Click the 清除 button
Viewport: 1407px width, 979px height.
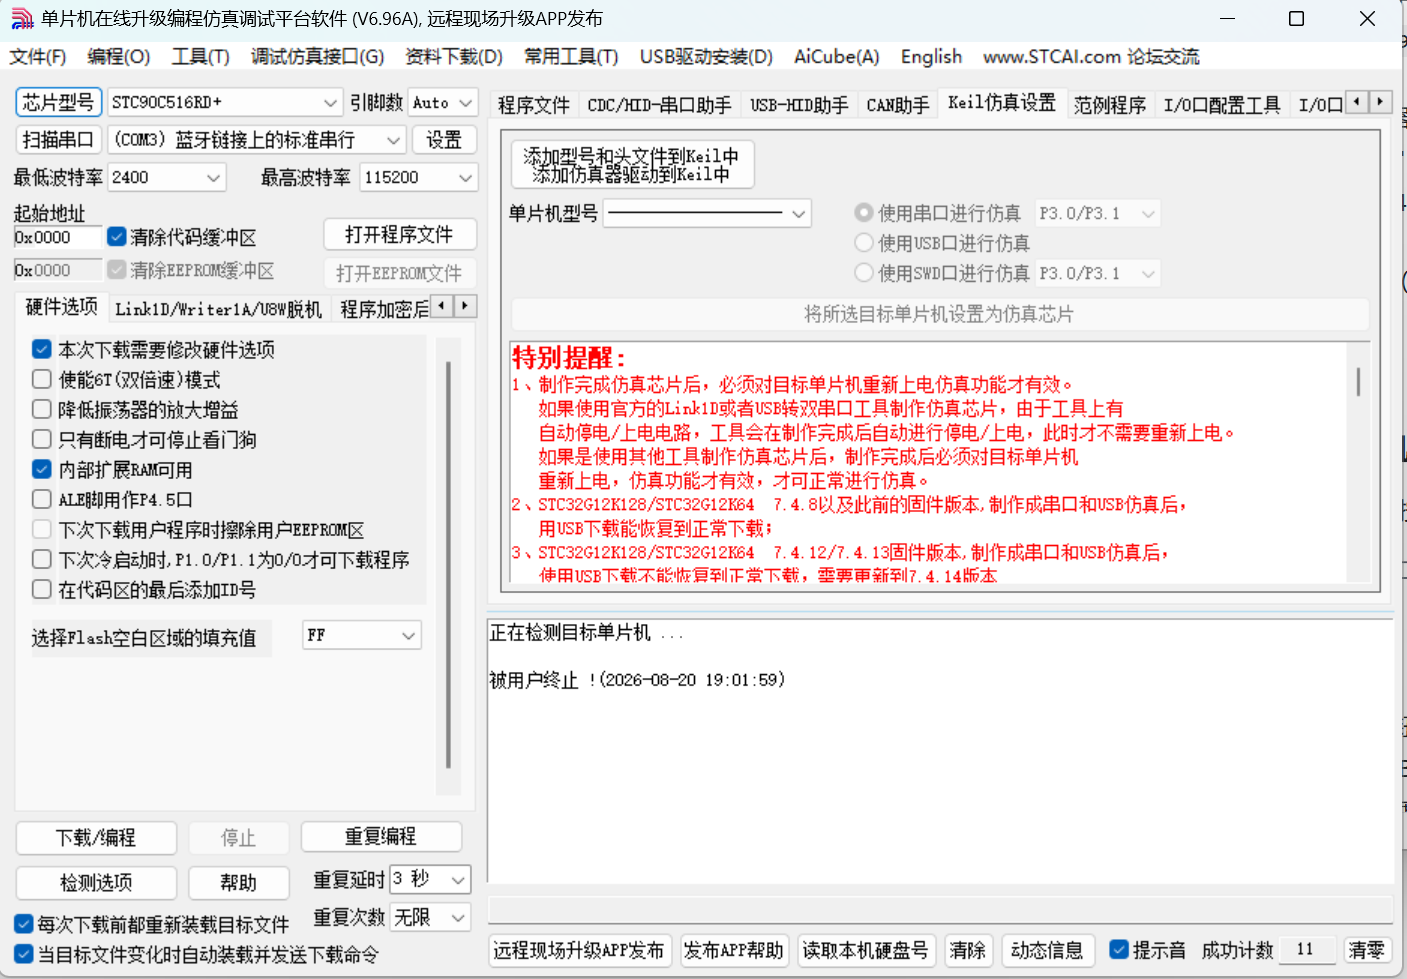tap(968, 950)
